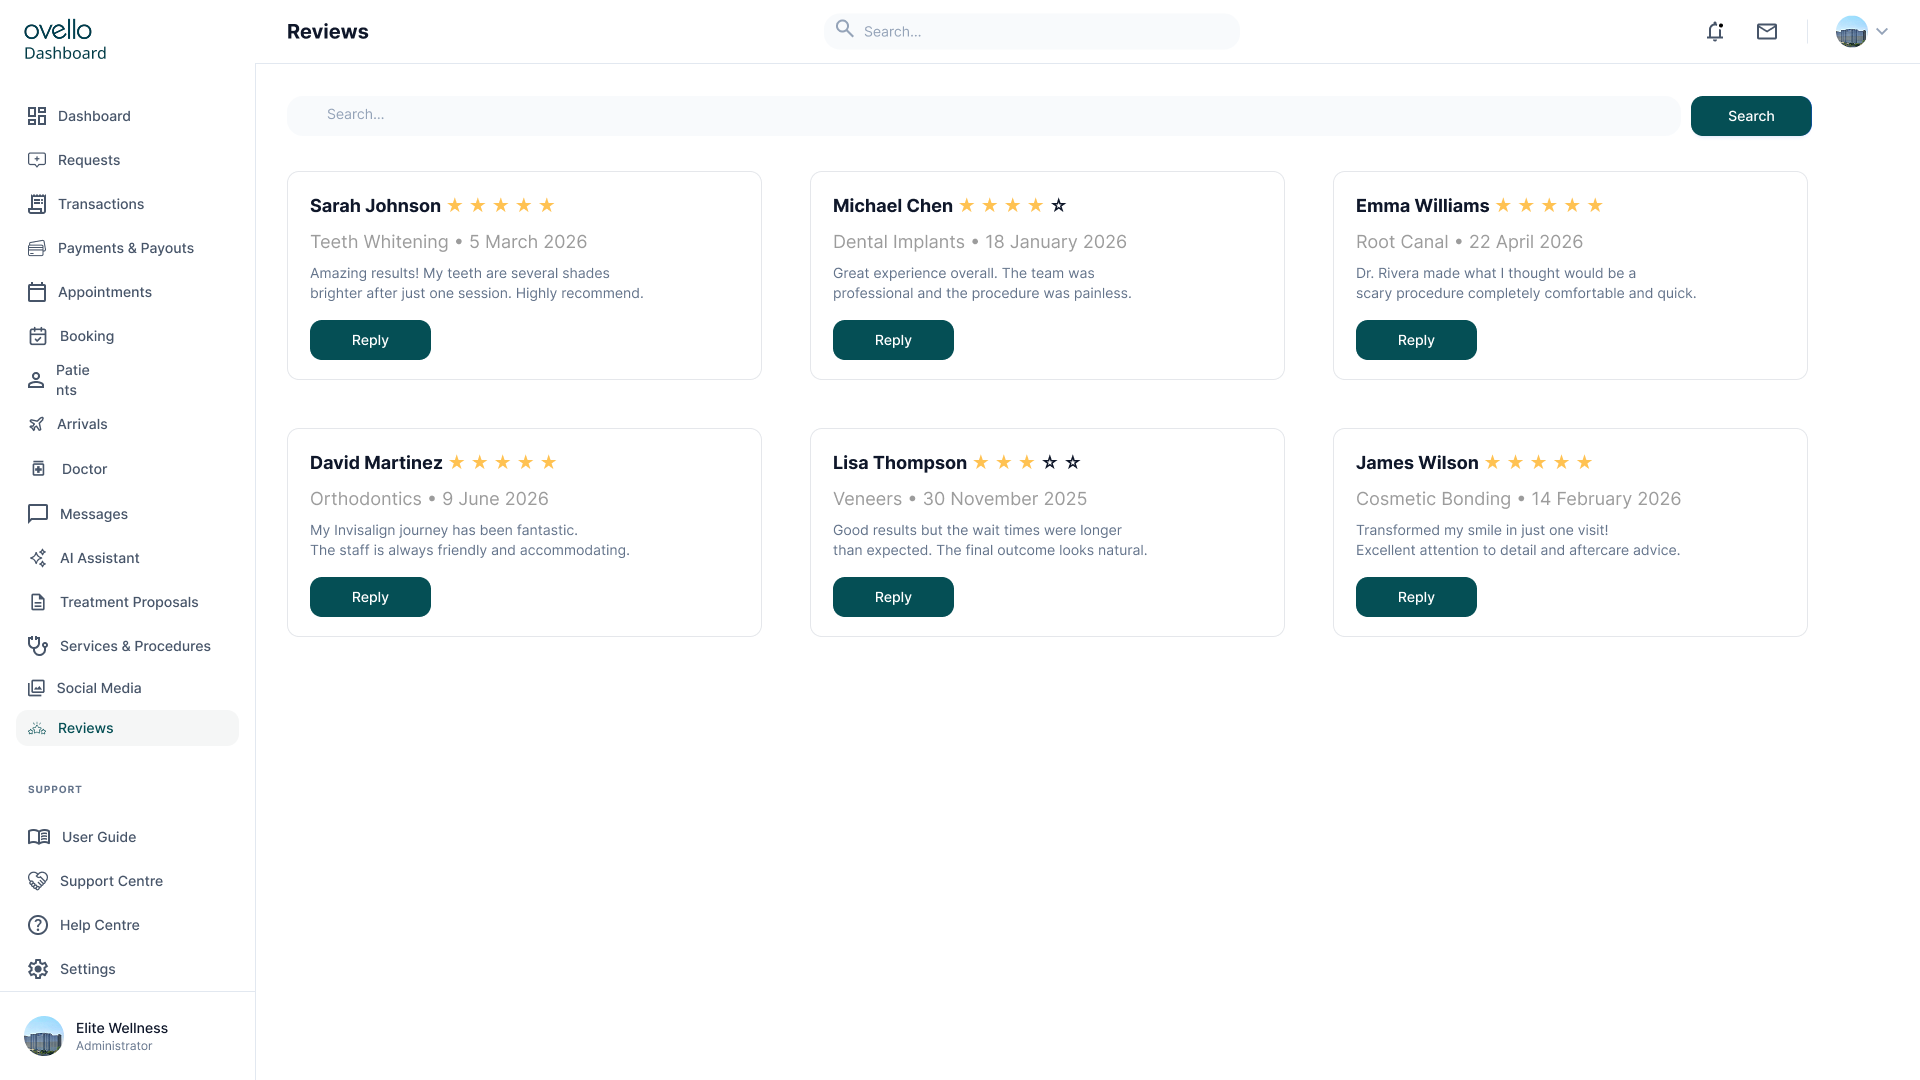Viewport: 1920px width, 1080px height.
Task: Reply to David Martinez's review
Action: (x=370, y=597)
